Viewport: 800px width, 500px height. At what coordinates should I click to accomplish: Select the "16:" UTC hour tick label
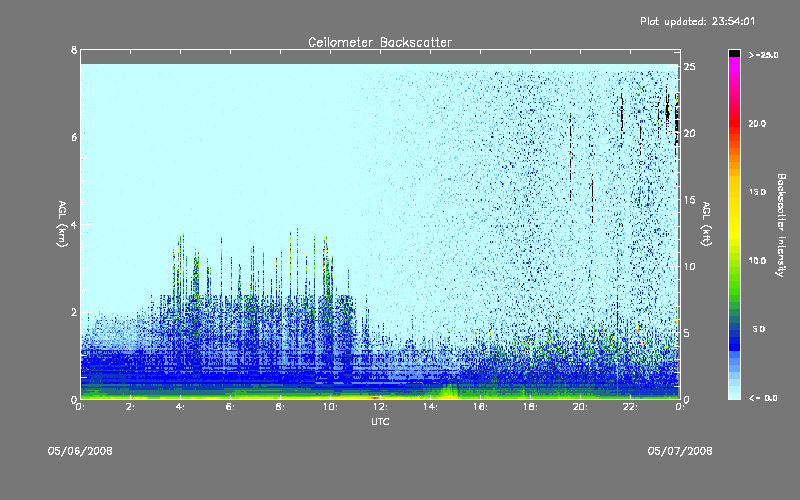481,407
